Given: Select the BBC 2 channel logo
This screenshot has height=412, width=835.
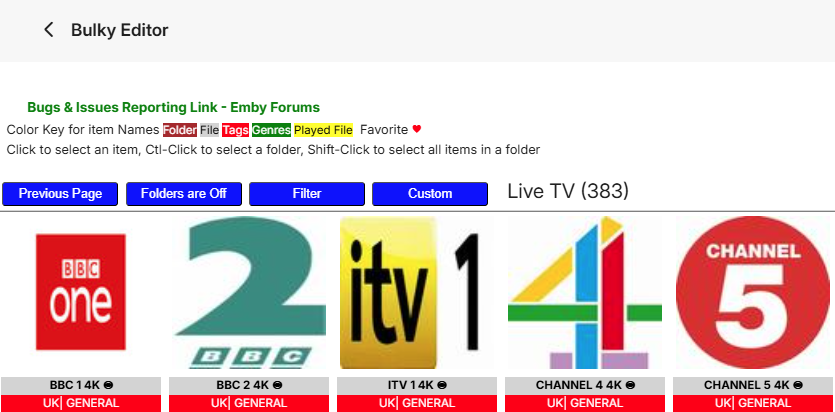Looking at the screenshot, I should tap(249, 292).
